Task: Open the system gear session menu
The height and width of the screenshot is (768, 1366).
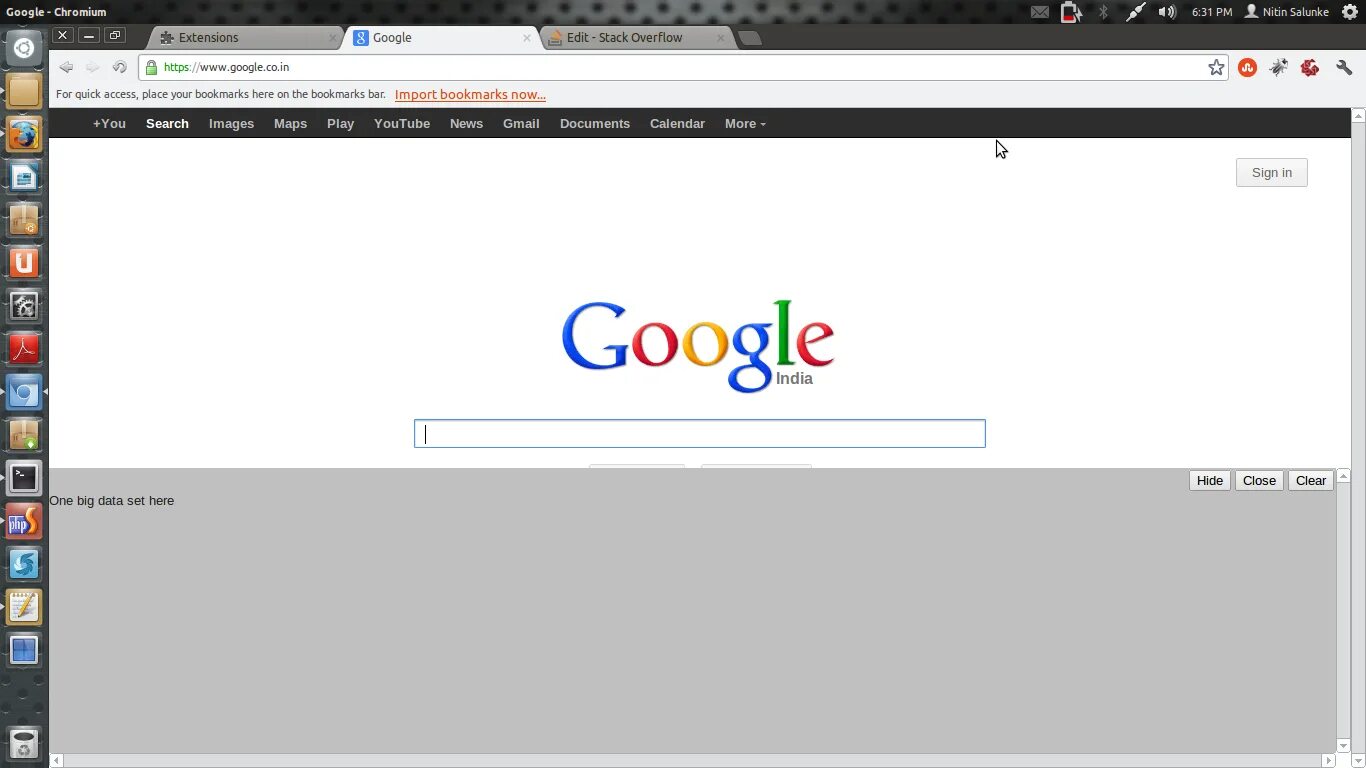Action: pyautogui.click(x=1350, y=12)
